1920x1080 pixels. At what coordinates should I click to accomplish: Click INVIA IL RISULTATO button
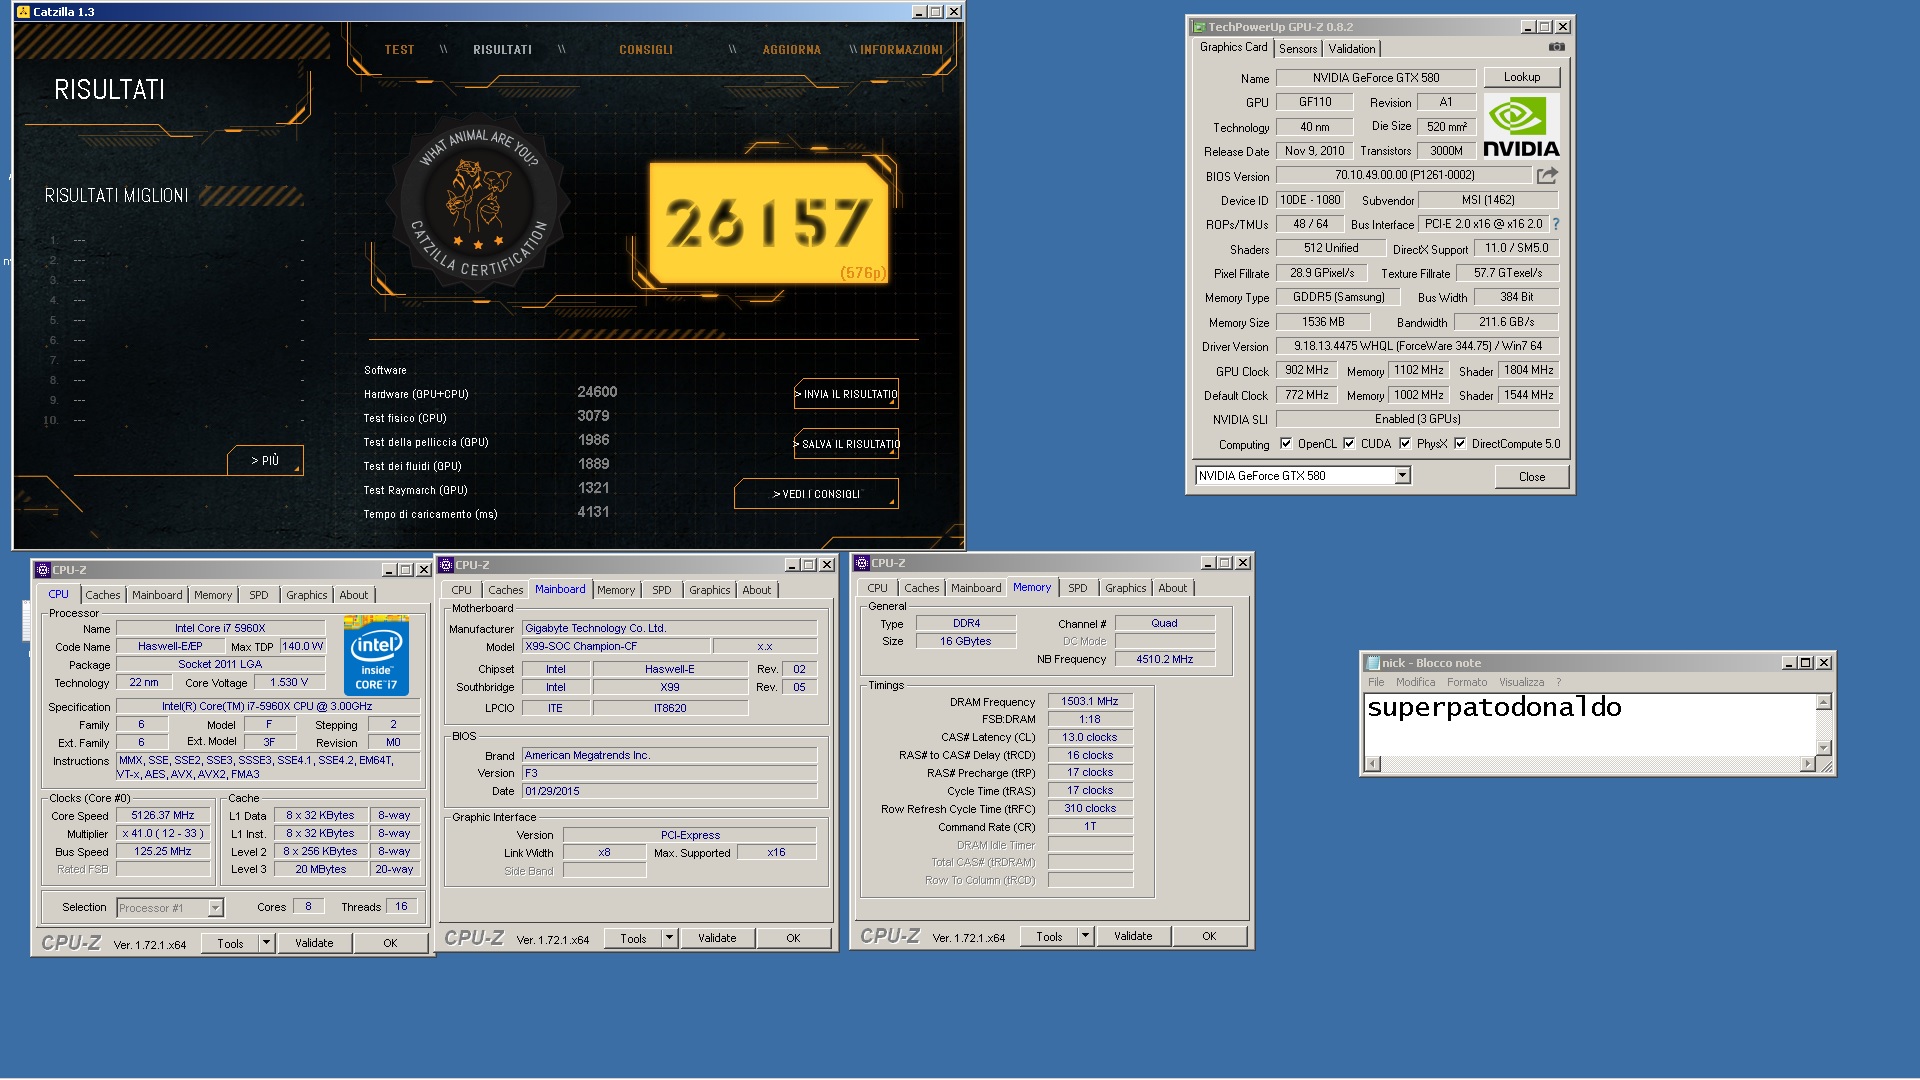coord(846,394)
